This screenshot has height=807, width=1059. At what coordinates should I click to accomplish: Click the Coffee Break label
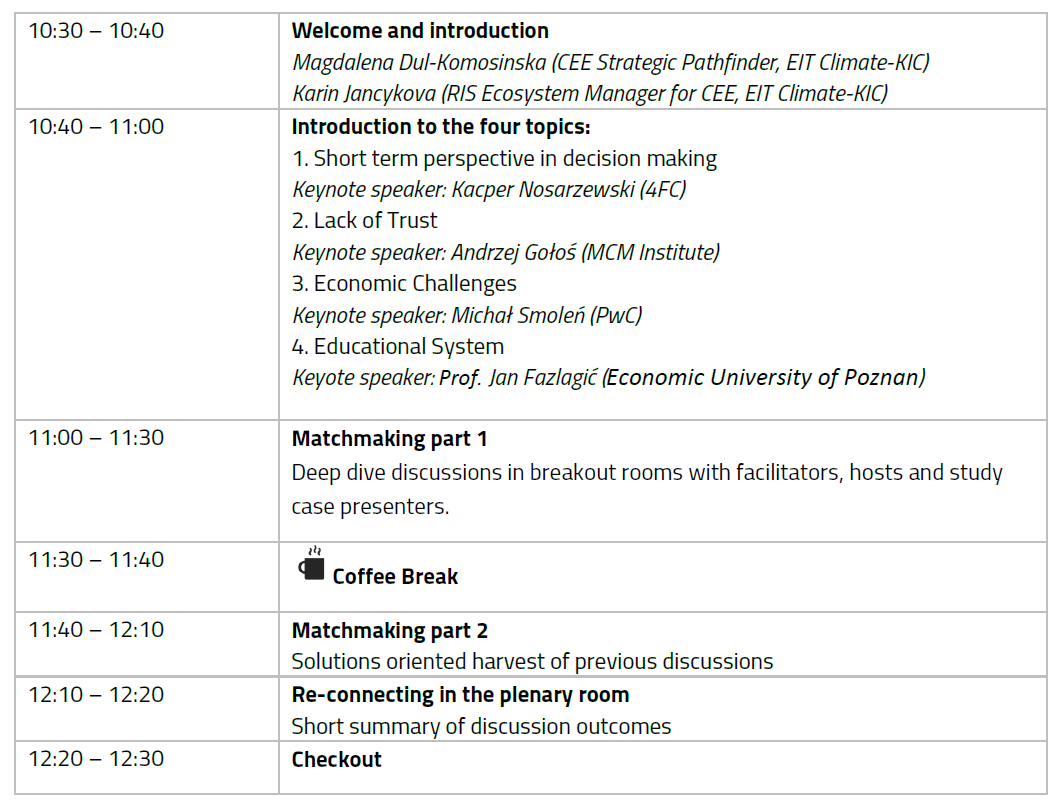click(x=395, y=576)
